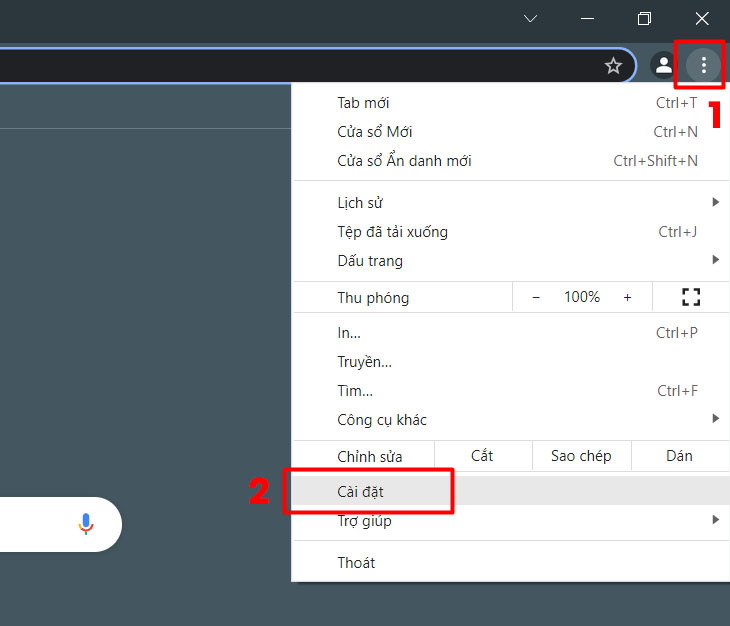Click the Dán button

[x=679, y=456]
